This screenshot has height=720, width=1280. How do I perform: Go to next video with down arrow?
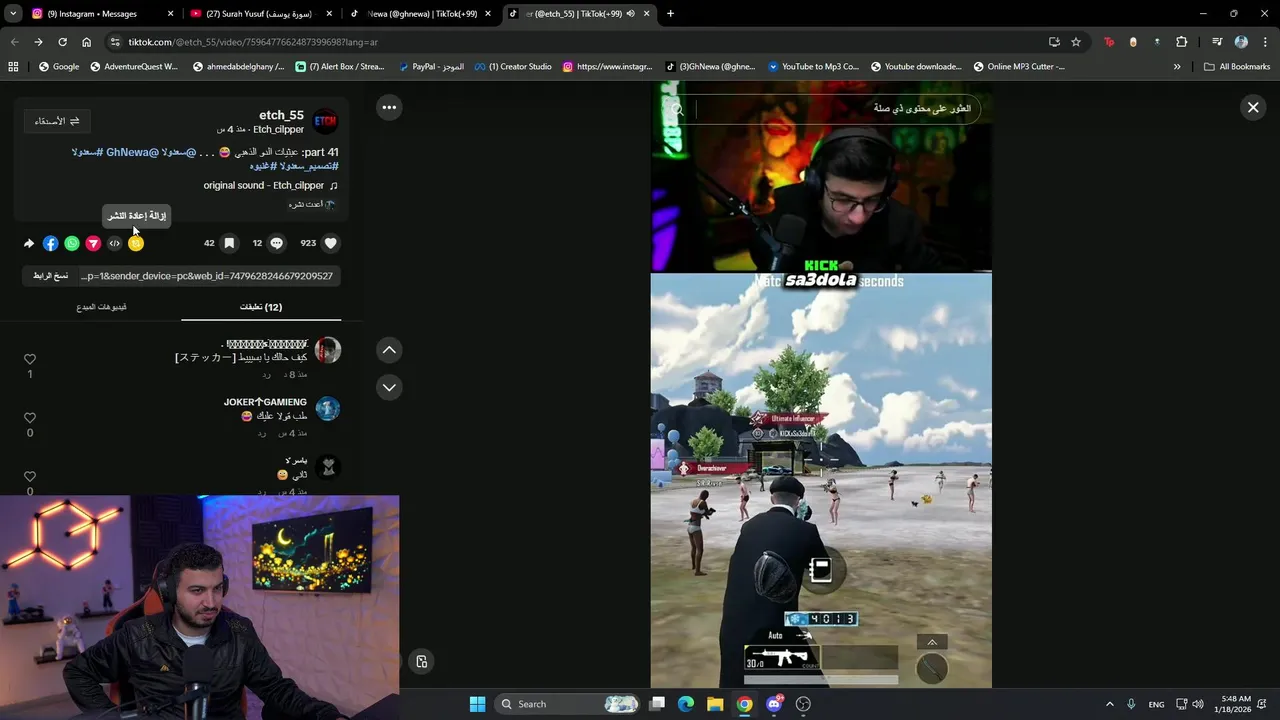point(389,387)
